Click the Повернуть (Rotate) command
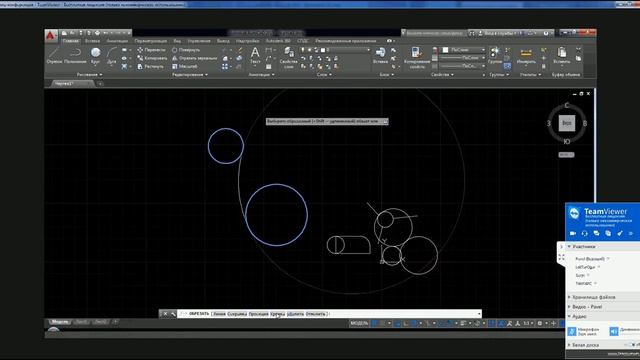 click(x=186, y=50)
